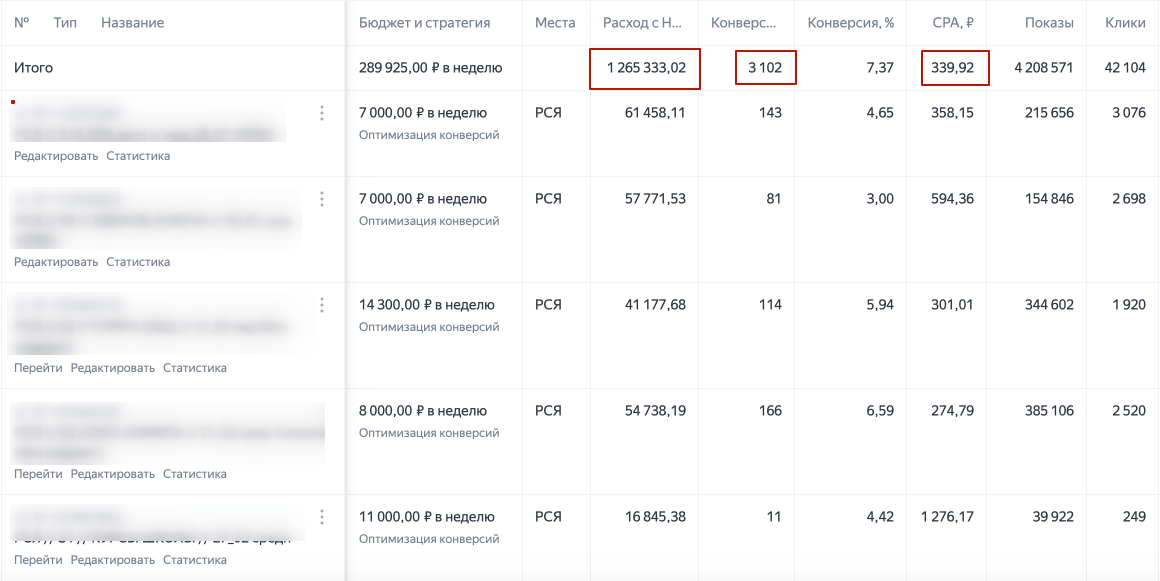Click the Бюджет и стратегия column header

[425, 23]
